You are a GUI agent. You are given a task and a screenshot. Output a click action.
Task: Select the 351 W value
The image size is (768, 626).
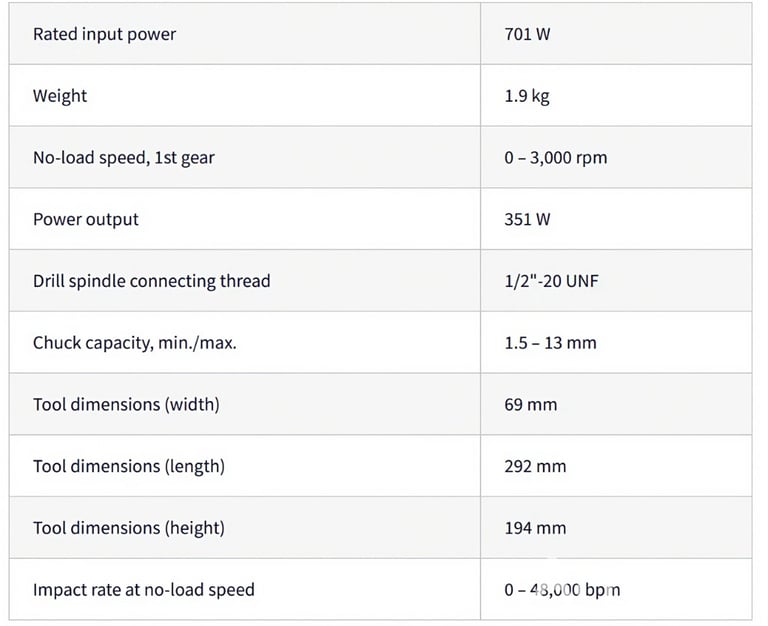(528, 219)
